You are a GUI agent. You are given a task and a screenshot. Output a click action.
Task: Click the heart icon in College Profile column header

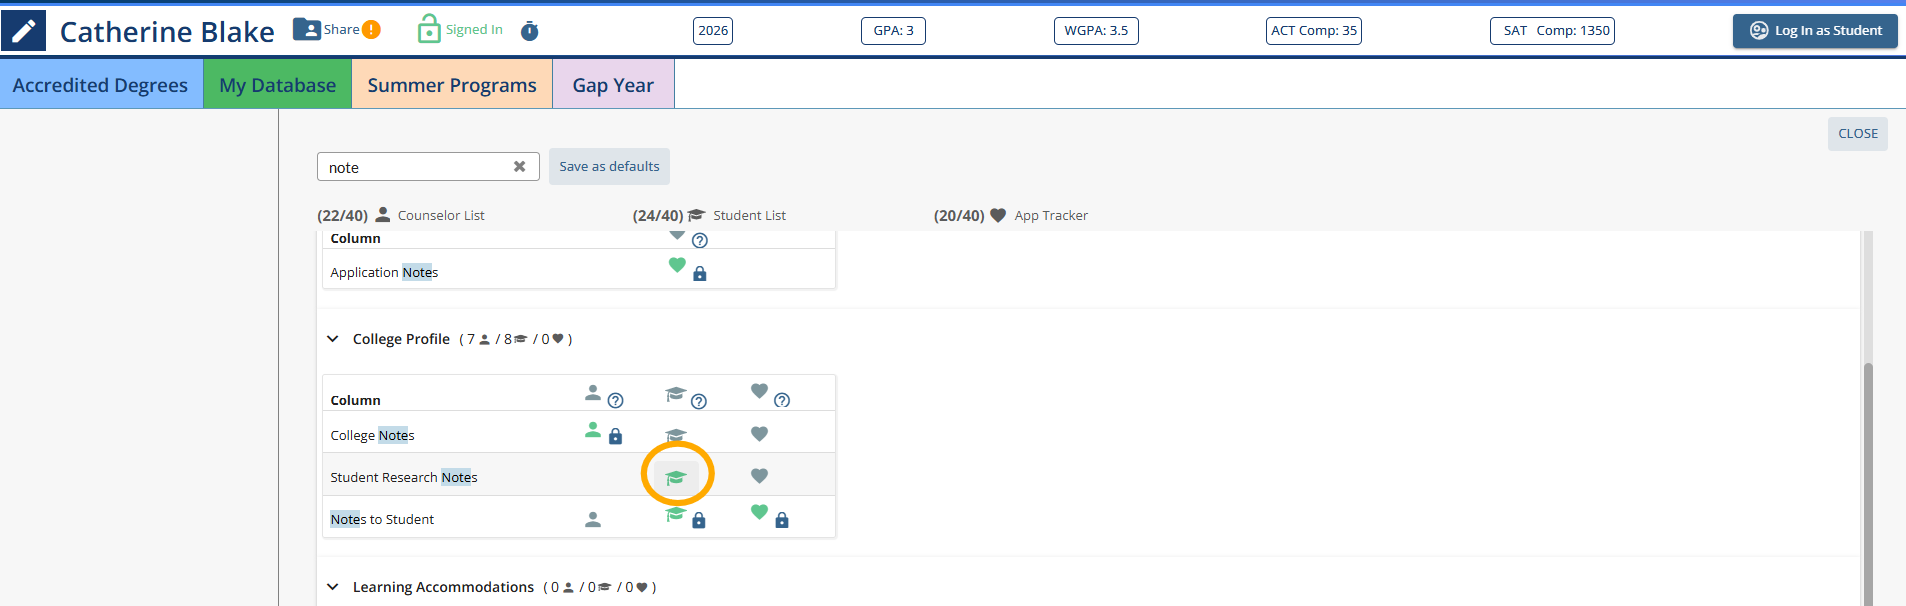[760, 391]
